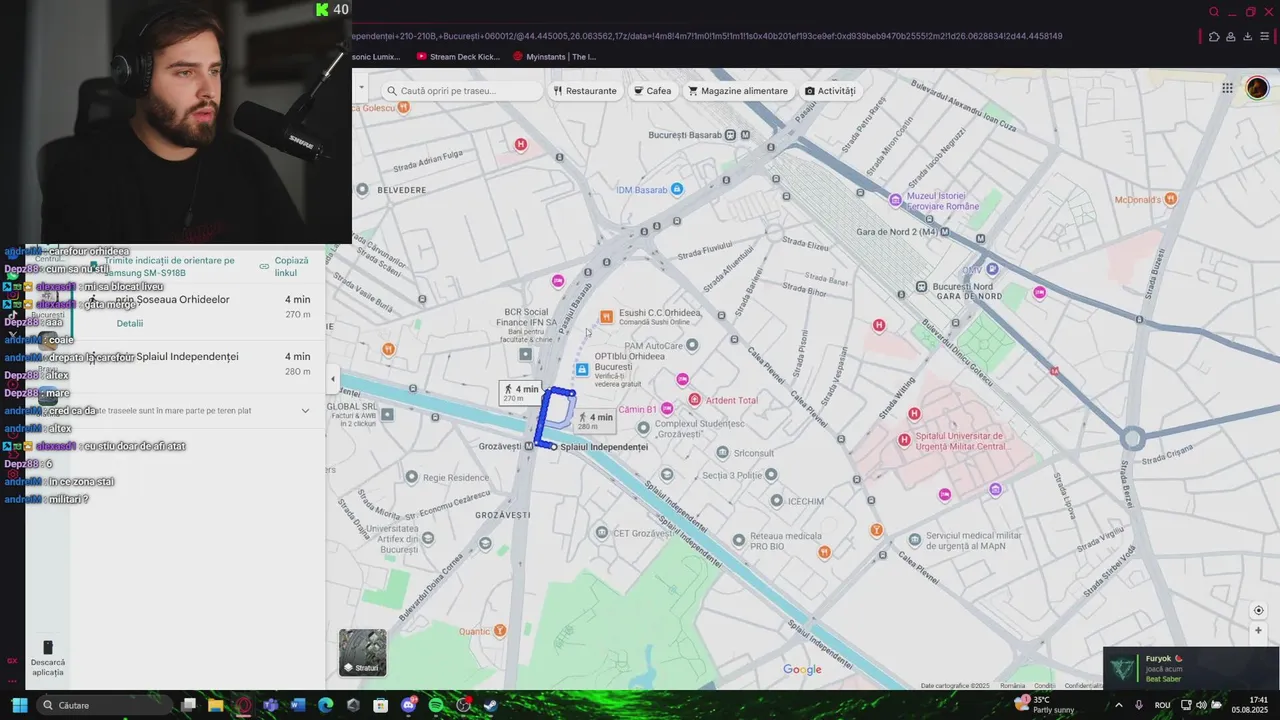This screenshot has width=1280, height=720.
Task: Click Descarcă aplicația button
Action: (x=48, y=659)
